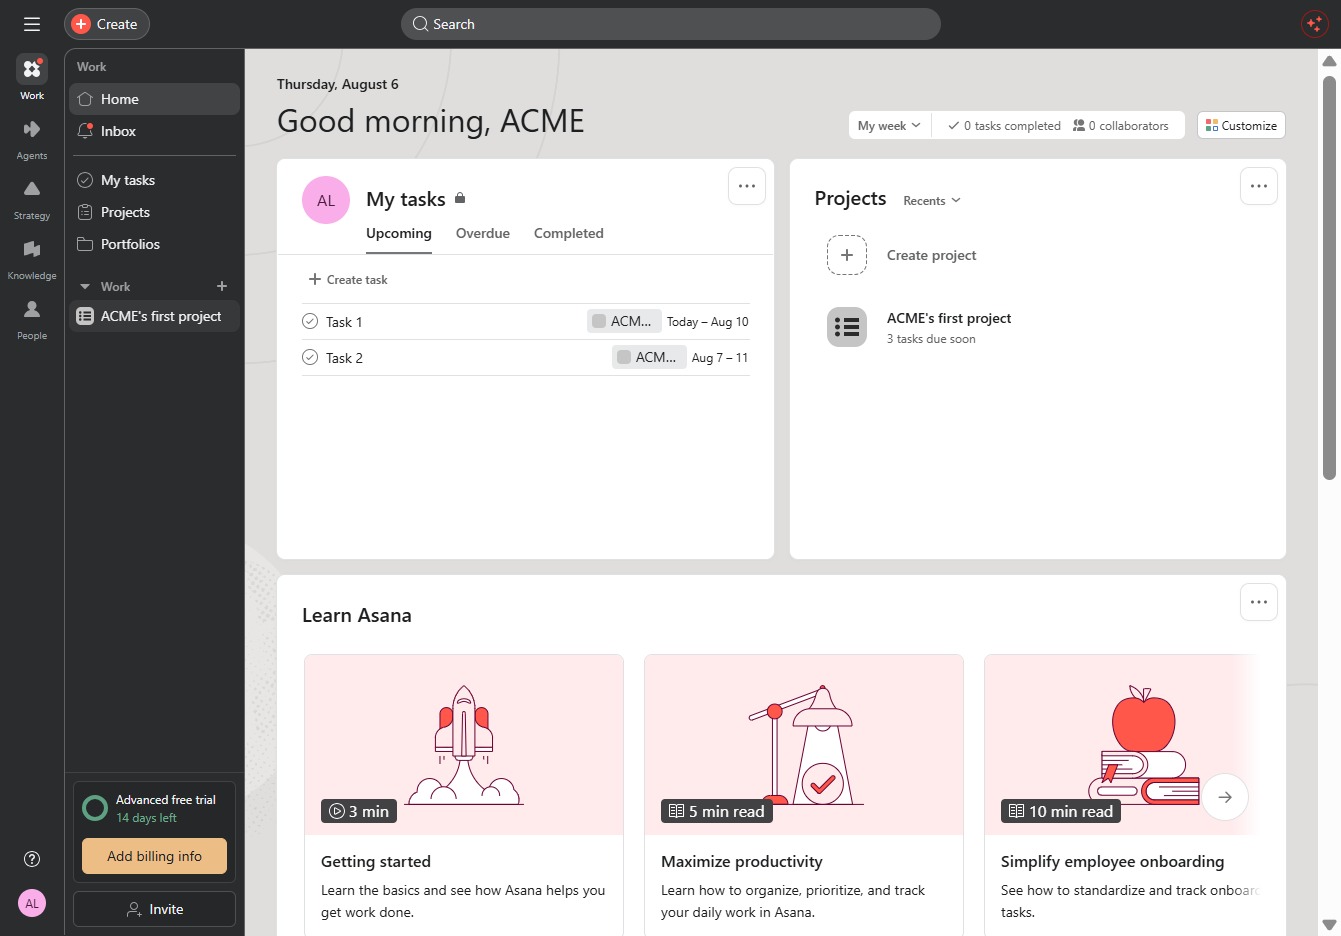Image resolution: width=1341 pixels, height=936 pixels.
Task: Click the Create project link
Action: coord(932,255)
